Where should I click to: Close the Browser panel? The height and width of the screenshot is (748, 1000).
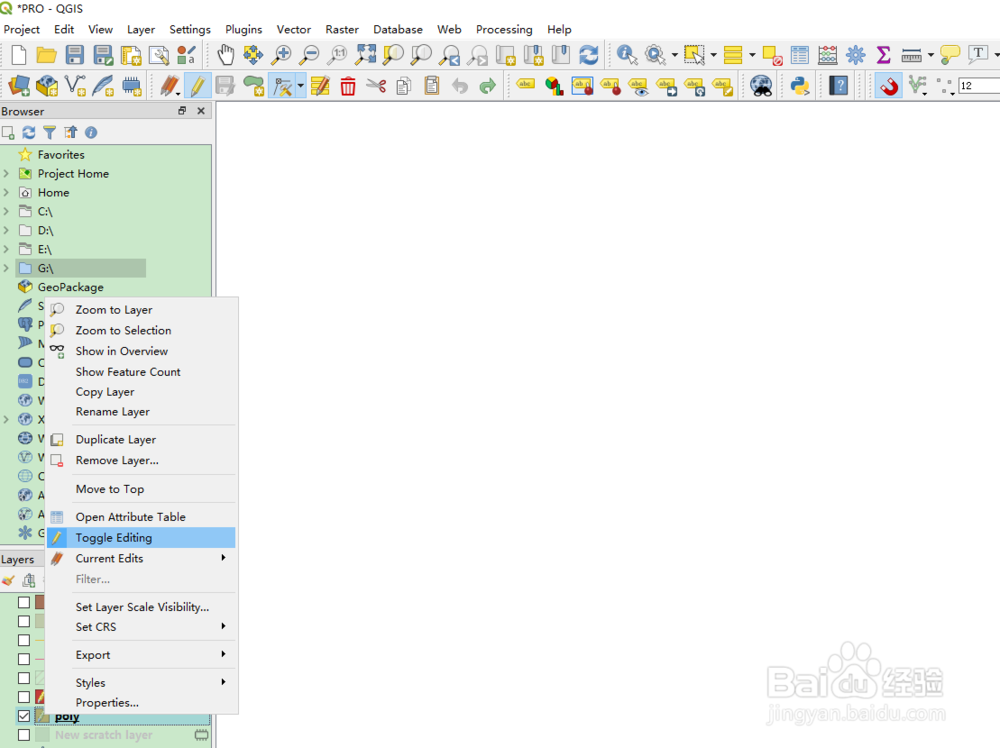pyautogui.click(x=201, y=111)
